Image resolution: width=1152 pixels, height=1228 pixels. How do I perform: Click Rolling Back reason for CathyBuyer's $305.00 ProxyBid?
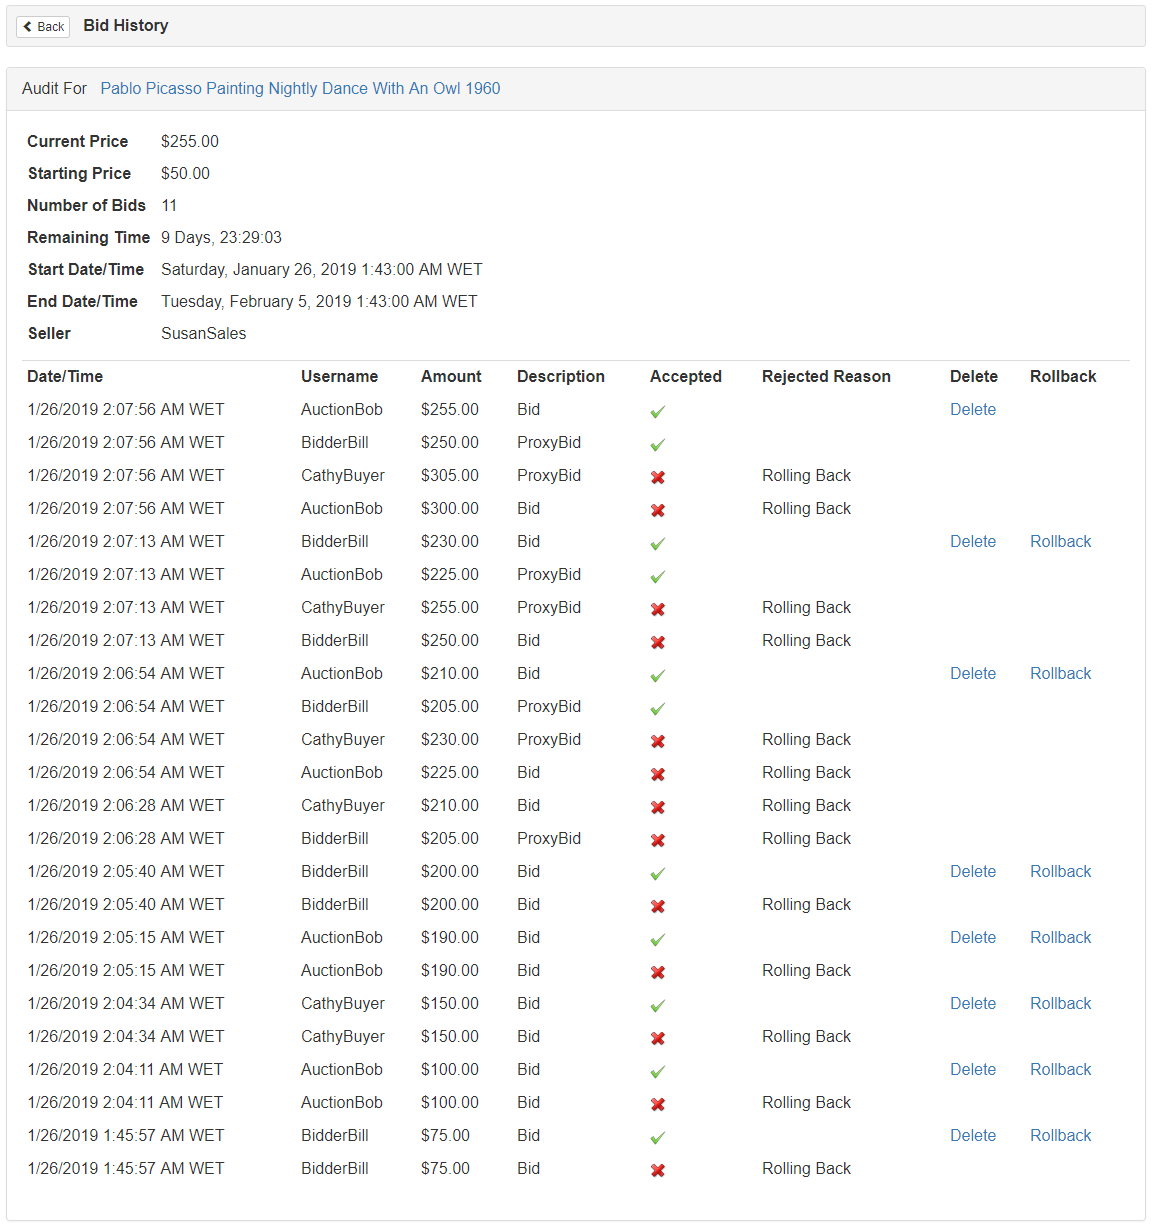click(806, 475)
